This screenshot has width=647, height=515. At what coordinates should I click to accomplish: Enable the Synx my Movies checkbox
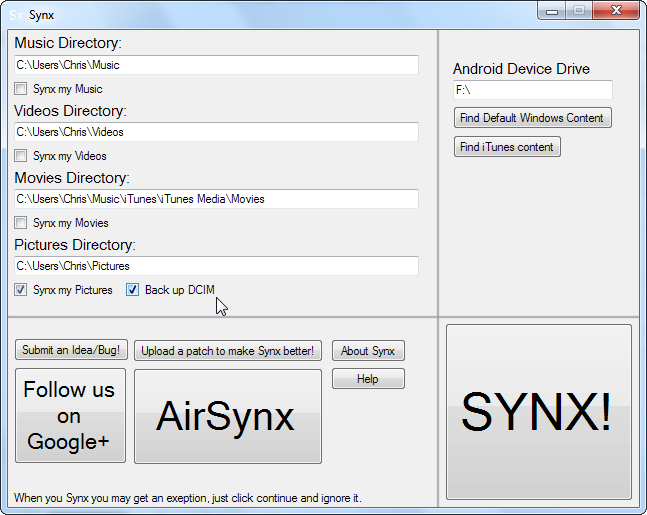pyautogui.click(x=21, y=223)
